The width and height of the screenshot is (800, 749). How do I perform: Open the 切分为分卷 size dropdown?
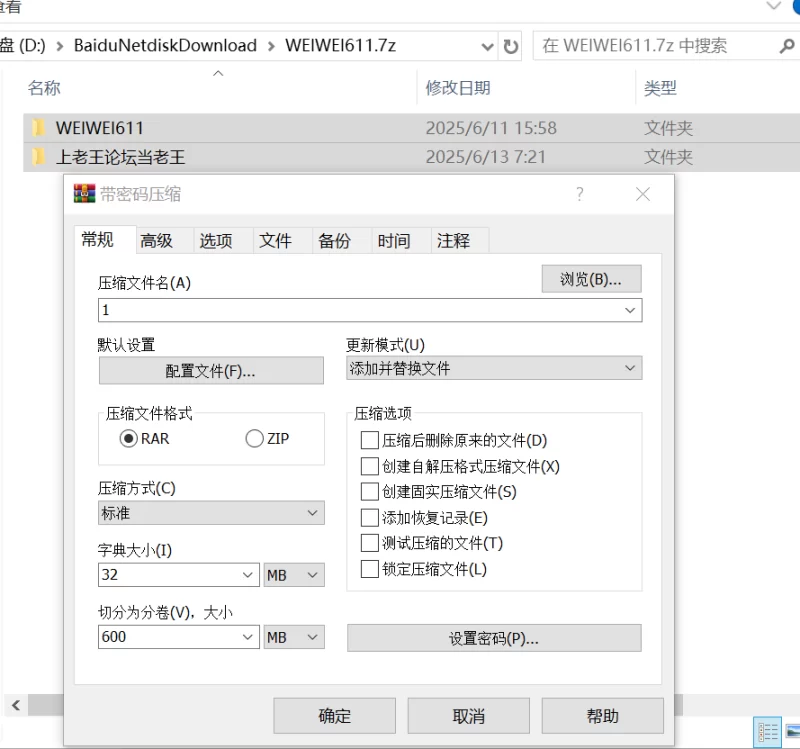(247, 637)
